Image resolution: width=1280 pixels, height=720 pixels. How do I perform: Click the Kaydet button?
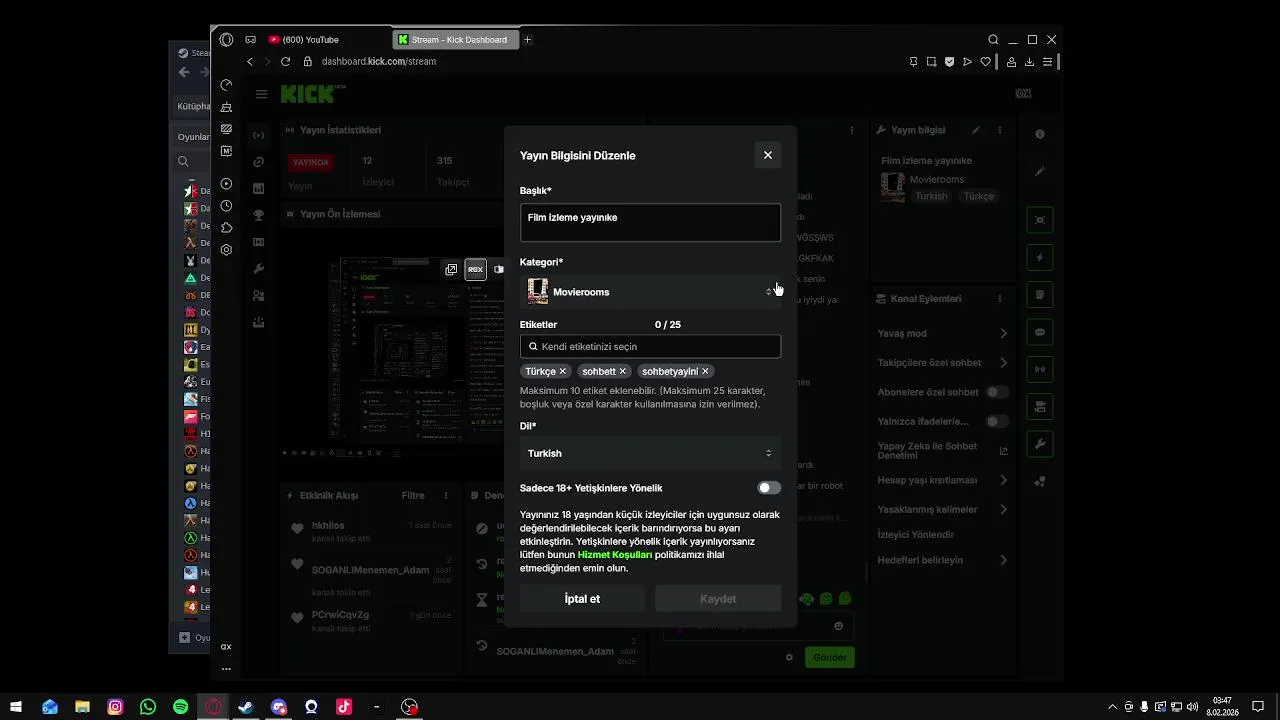point(718,599)
